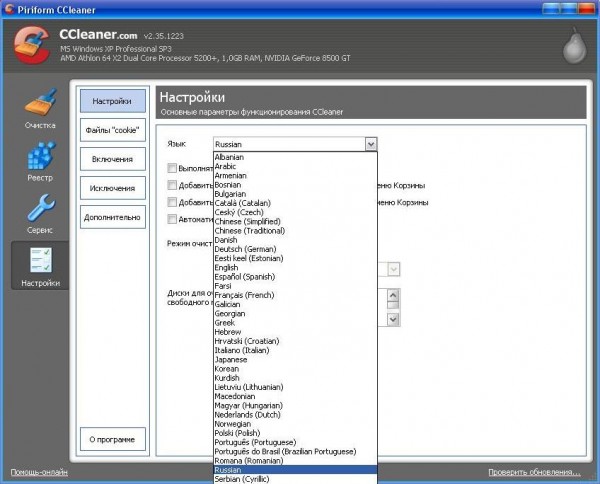This screenshot has width=600, height=484.
Task: Choose Deutsch (German) language
Action: (x=295, y=249)
